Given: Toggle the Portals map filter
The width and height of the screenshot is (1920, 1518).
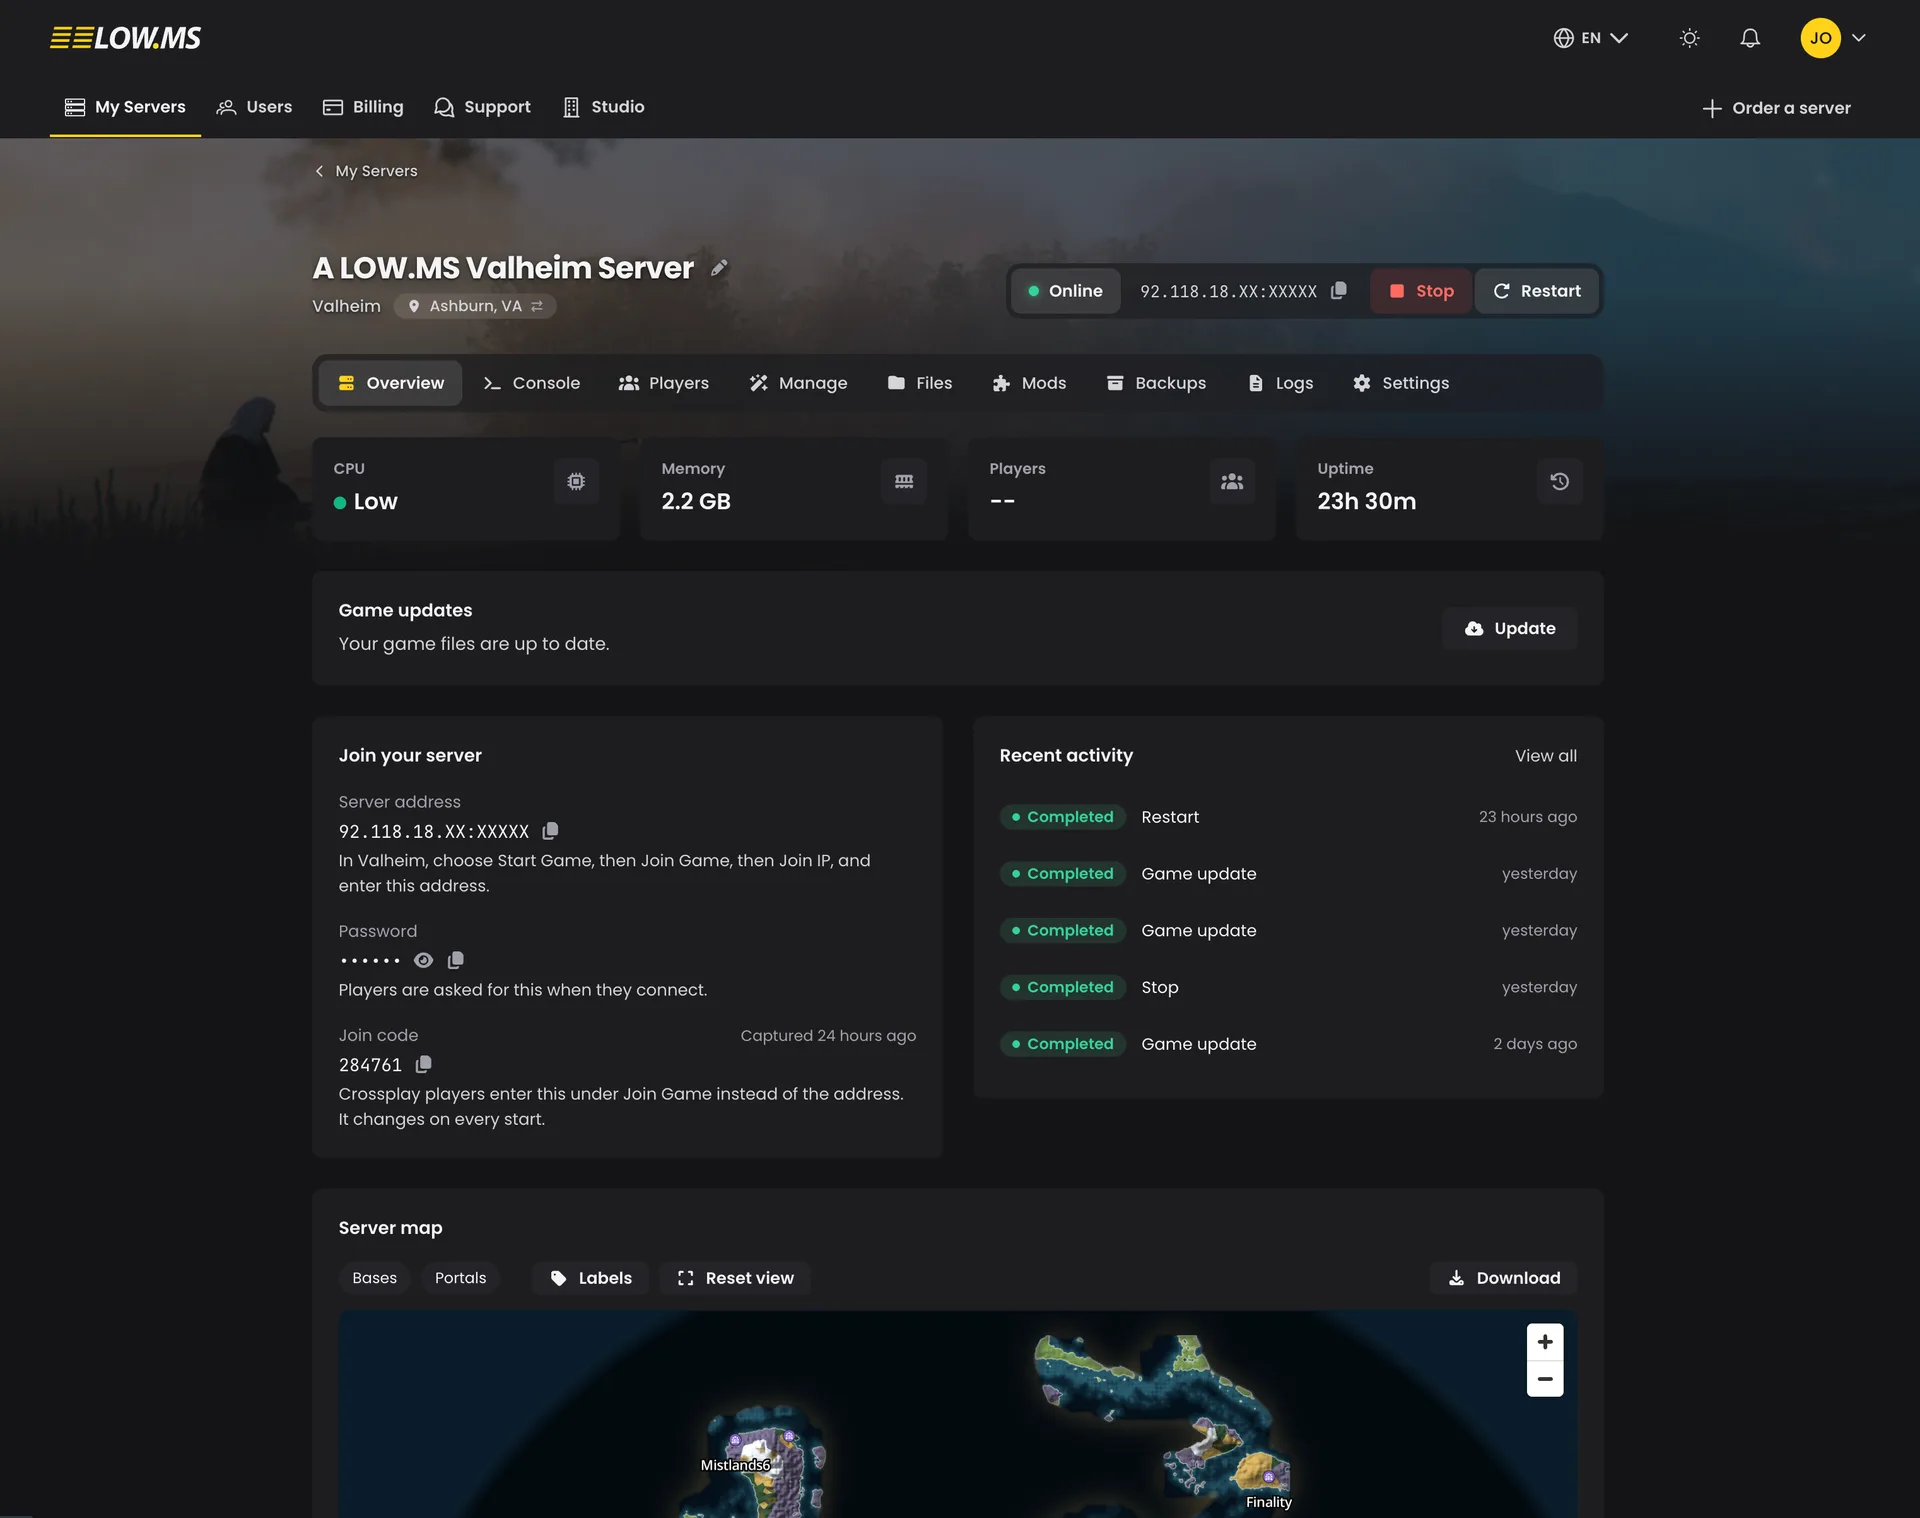Looking at the screenshot, I should click(460, 1278).
